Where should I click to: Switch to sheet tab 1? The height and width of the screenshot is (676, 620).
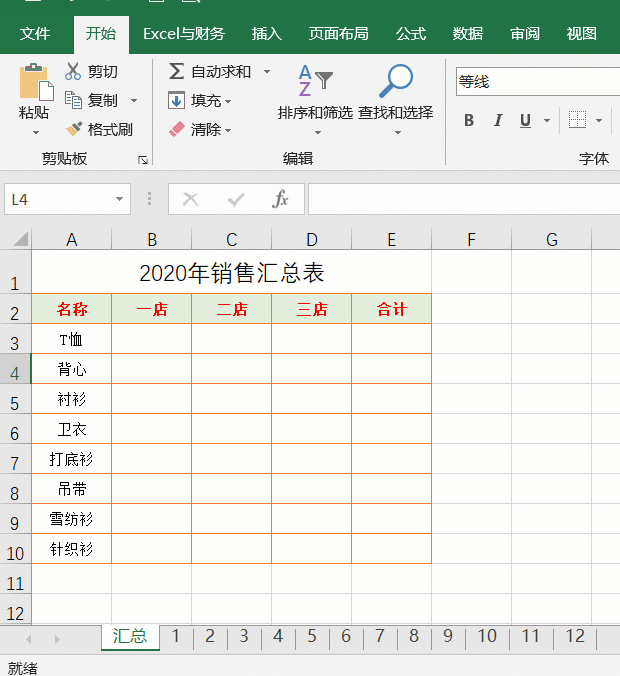pyautogui.click(x=175, y=636)
